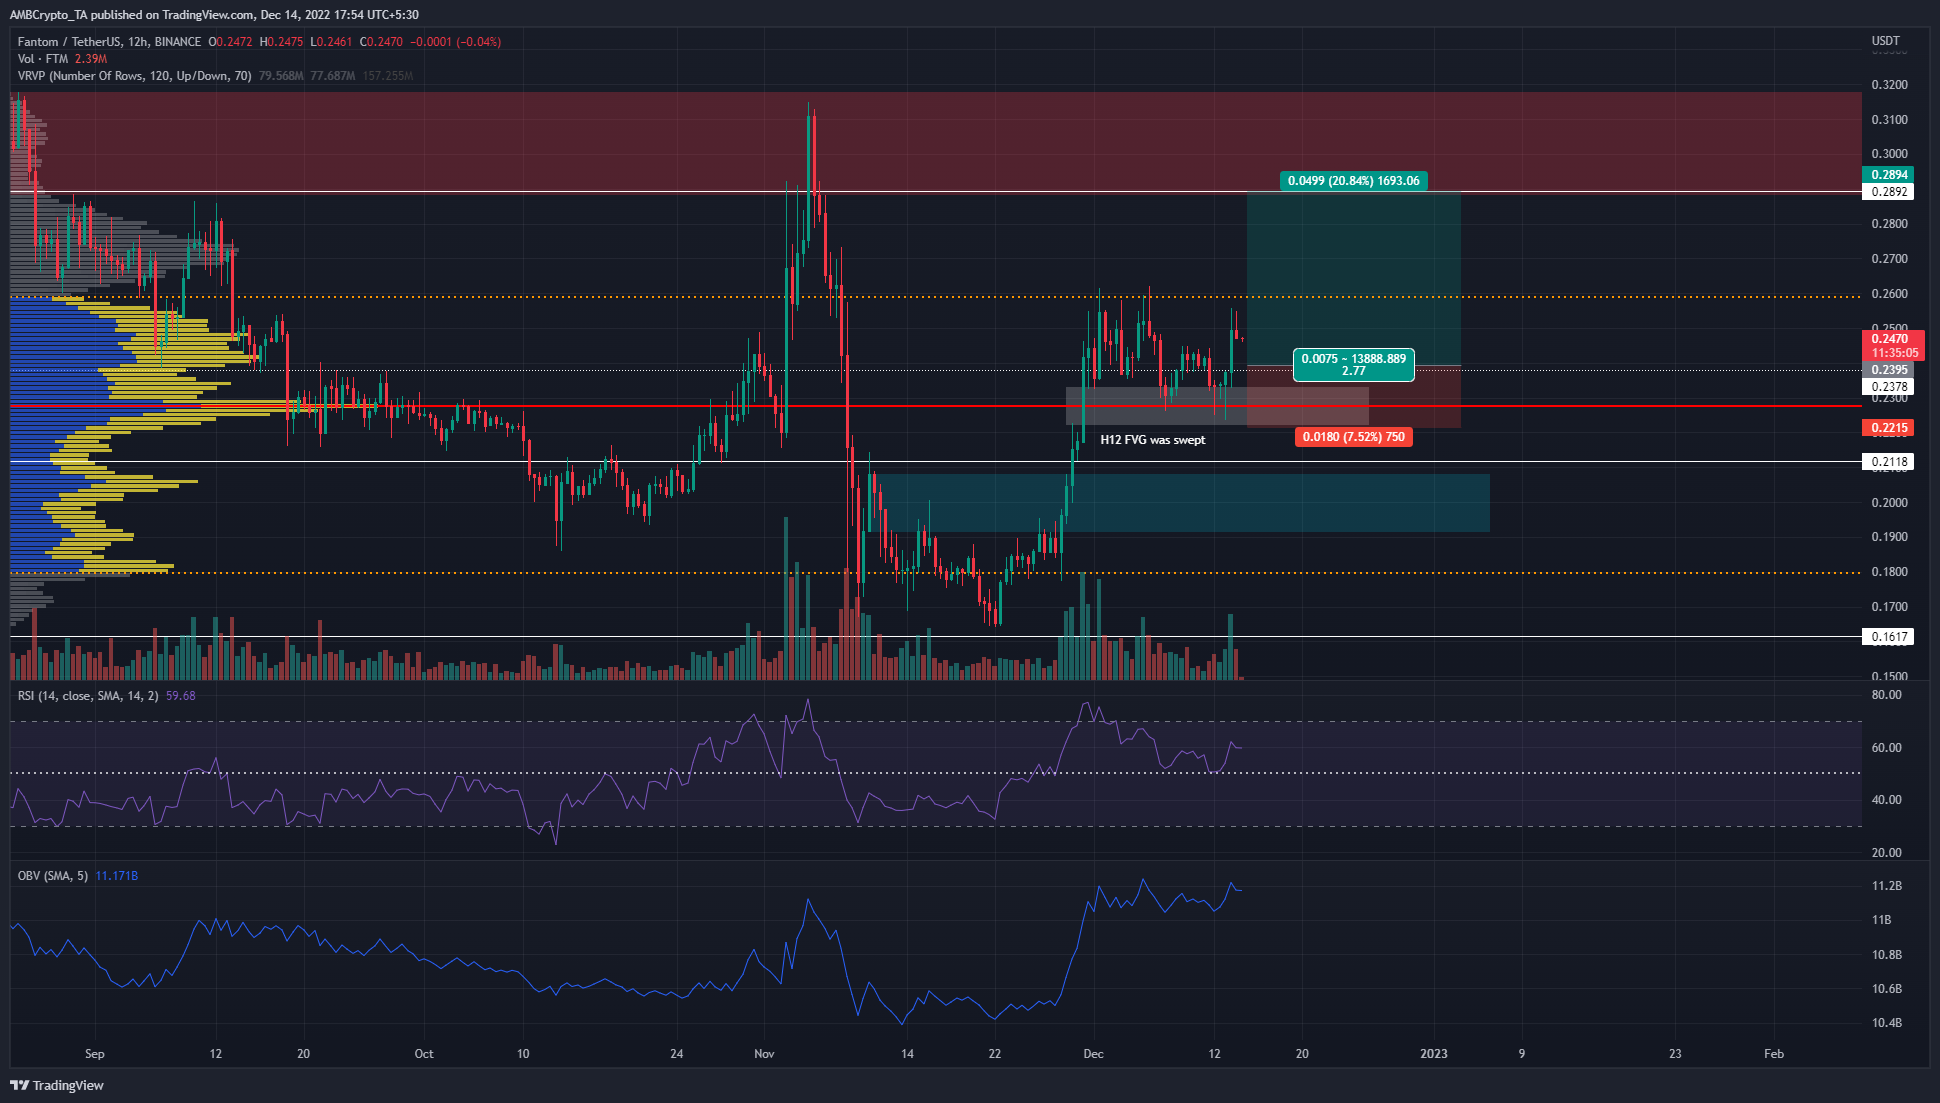Click the 0.0180 (7.52%) 750 stop-loss label
The height and width of the screenshot is (1103, 1940).
tap(1353, 437)
